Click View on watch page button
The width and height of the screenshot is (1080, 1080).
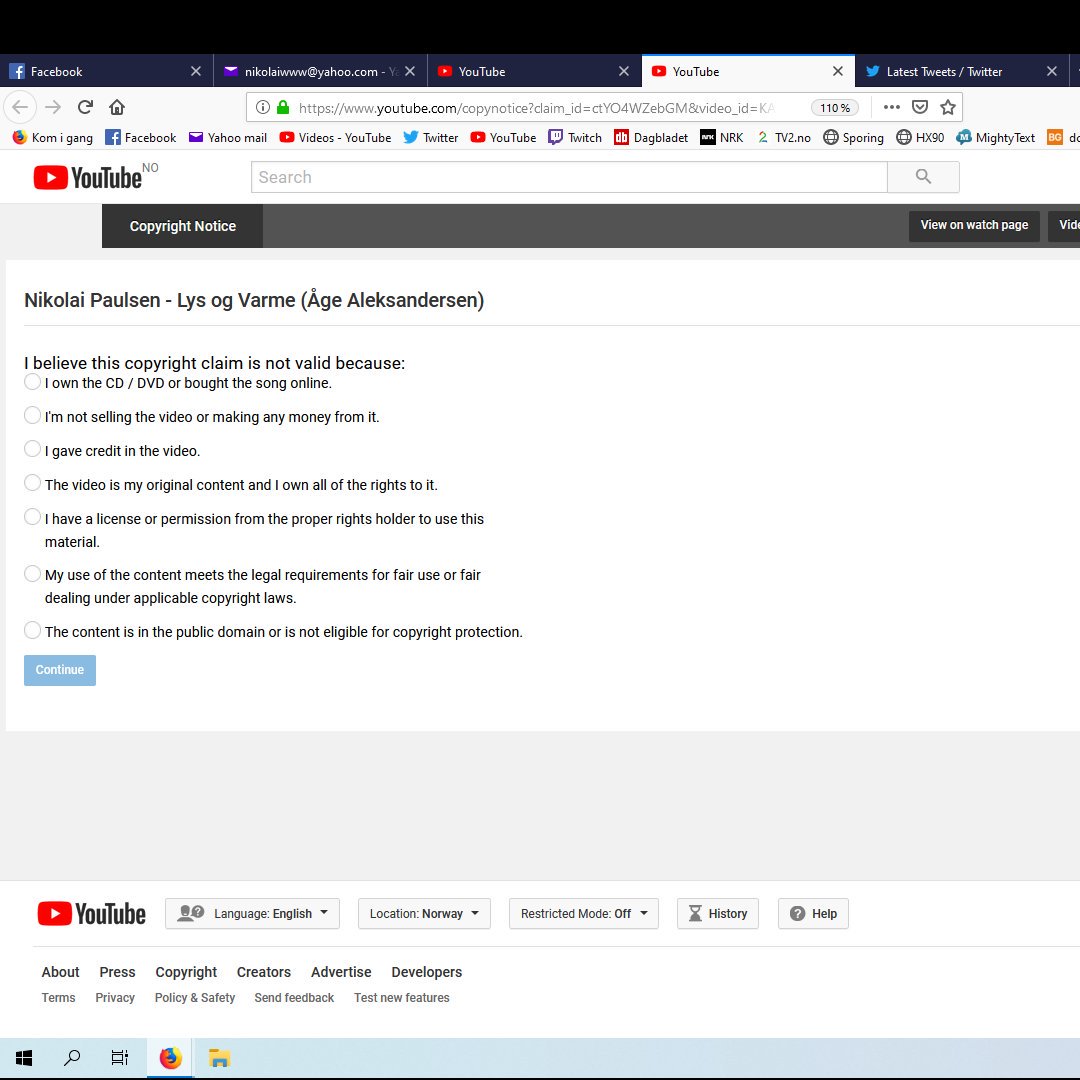974,225
